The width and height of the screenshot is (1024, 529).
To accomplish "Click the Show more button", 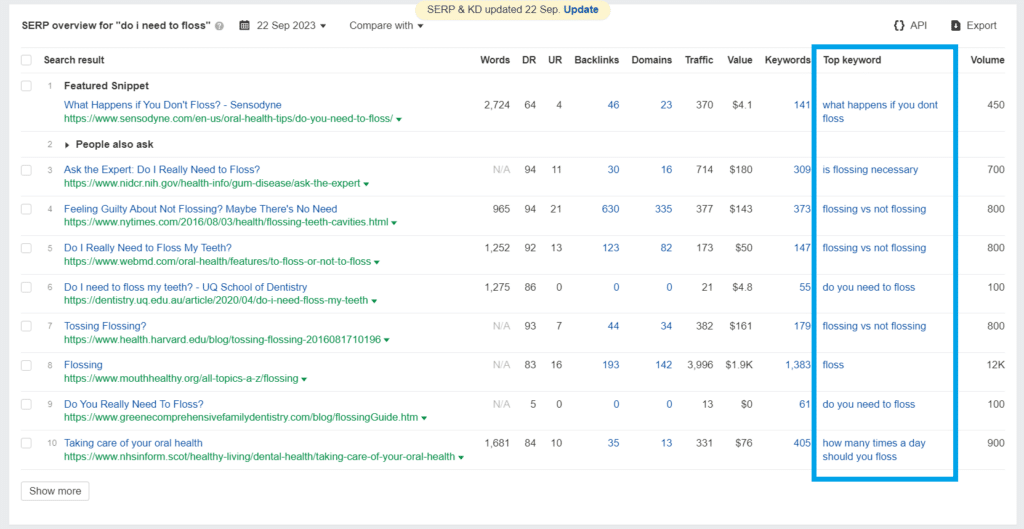I will click(55, 491).
